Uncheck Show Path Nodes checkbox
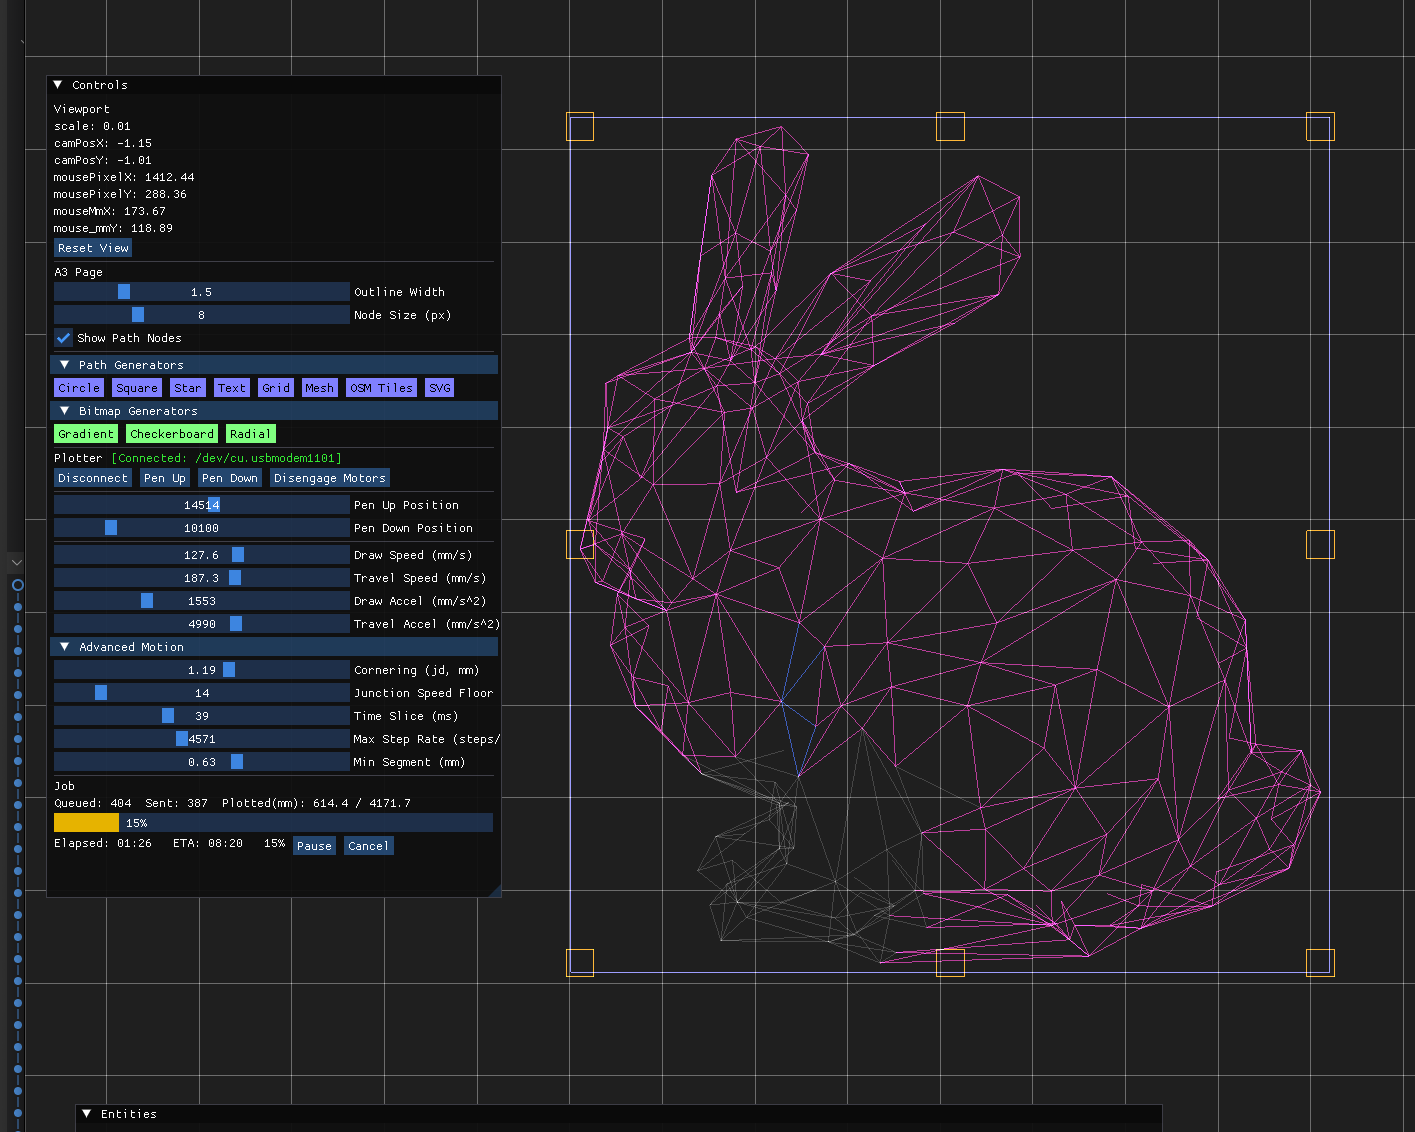This screenshot has width=1415, height=1132. (x=64, y=338)
